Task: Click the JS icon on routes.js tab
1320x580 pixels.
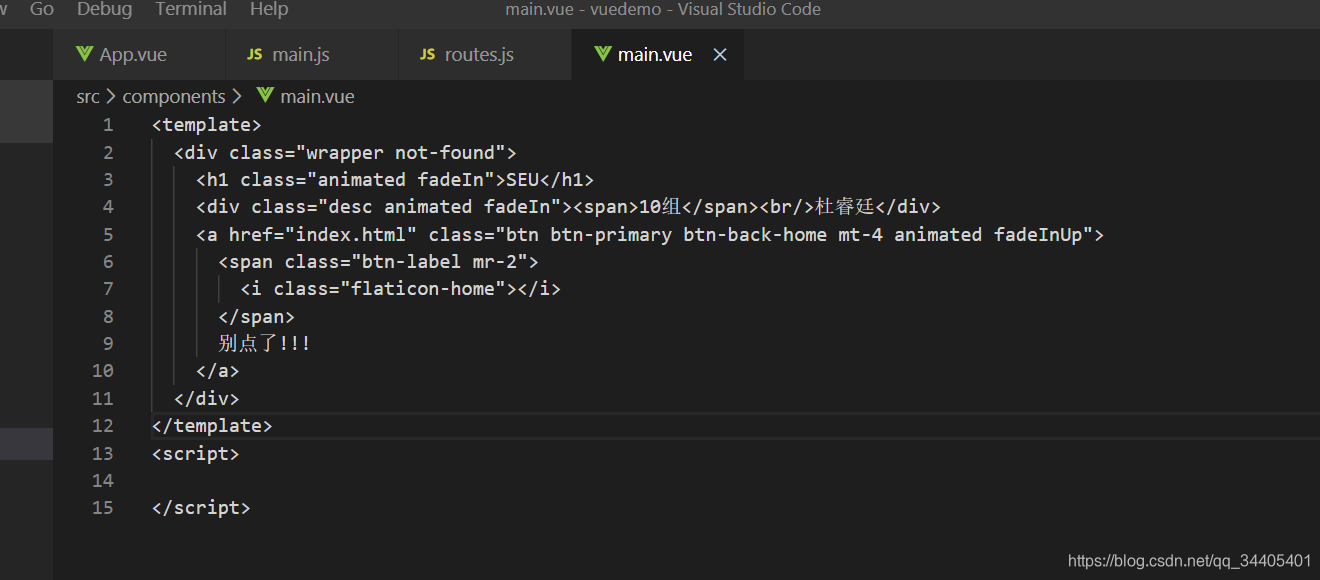Action: pyautogui.click(x=428, y=54)
